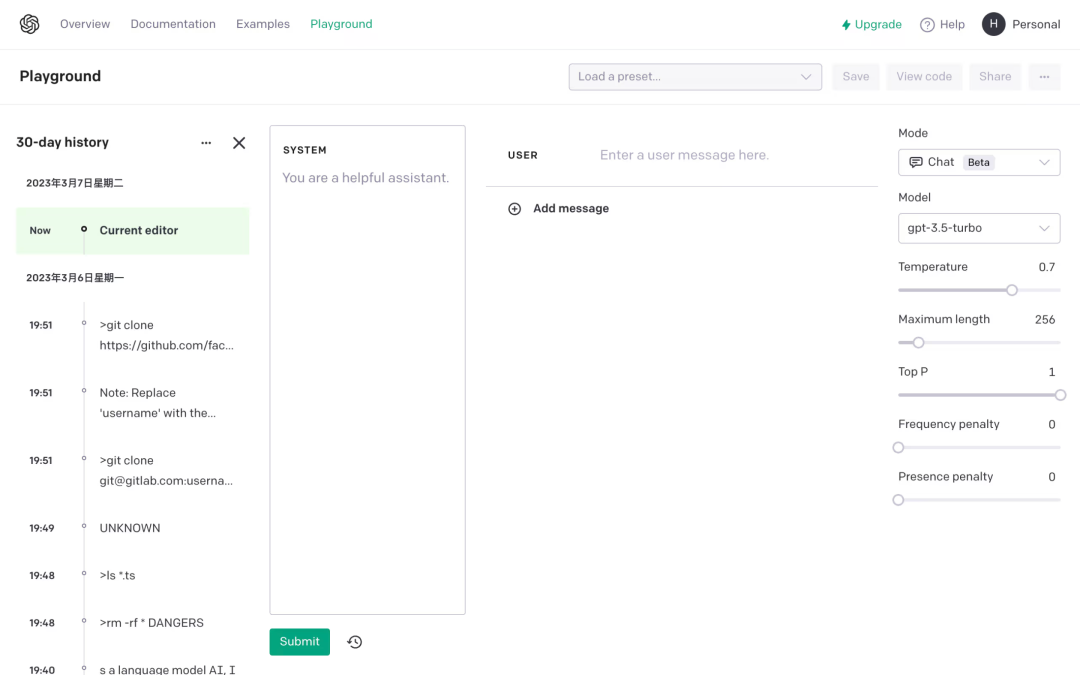Screen dimensions: 1080x675
Task: Close the 30-day history panel
Action: [x=239, y=143]
